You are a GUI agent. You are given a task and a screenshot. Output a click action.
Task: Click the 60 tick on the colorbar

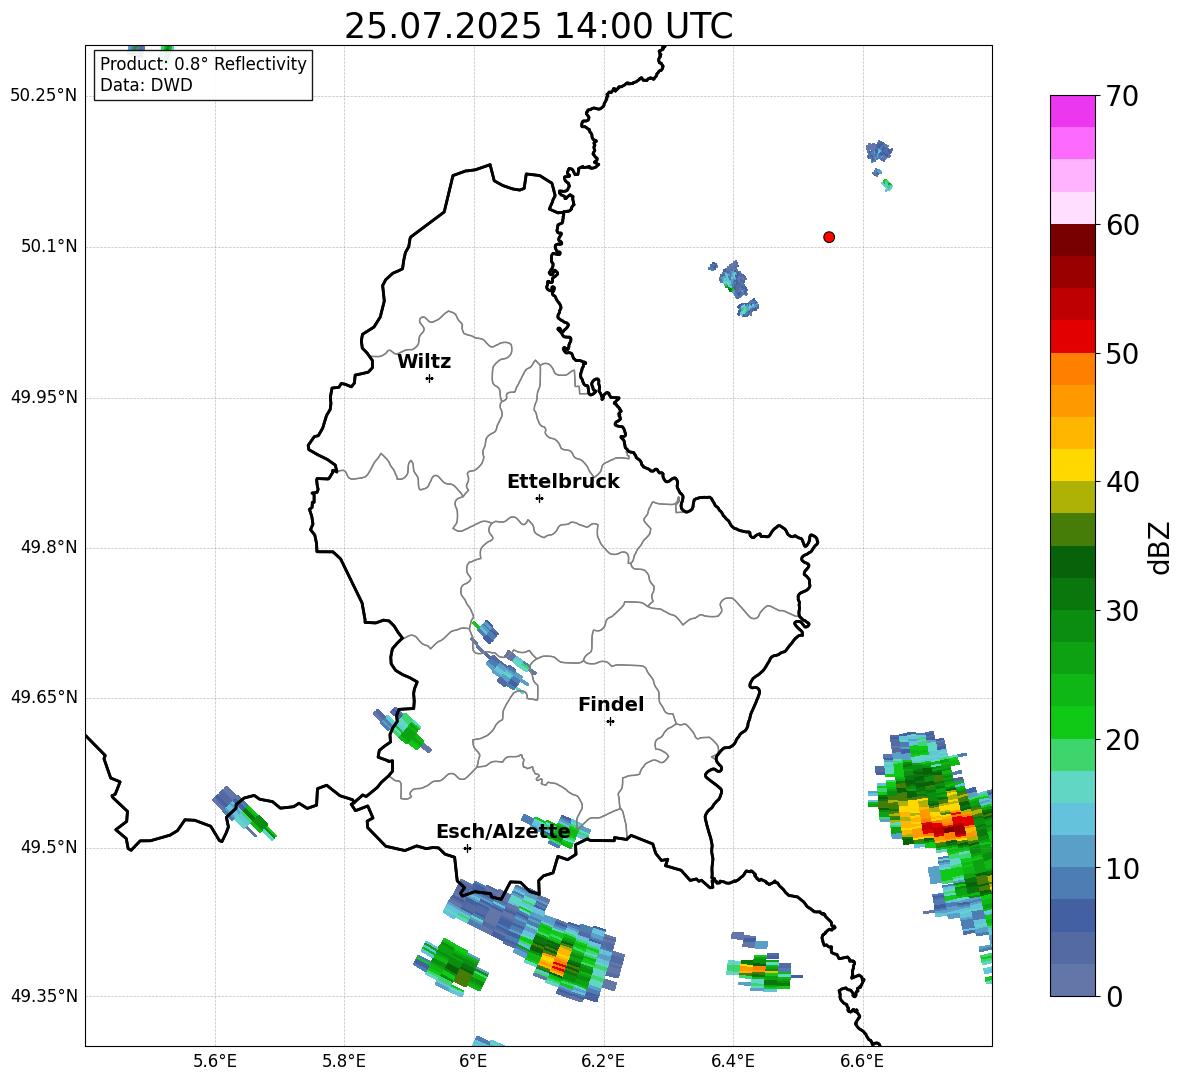pos(1123,225)
